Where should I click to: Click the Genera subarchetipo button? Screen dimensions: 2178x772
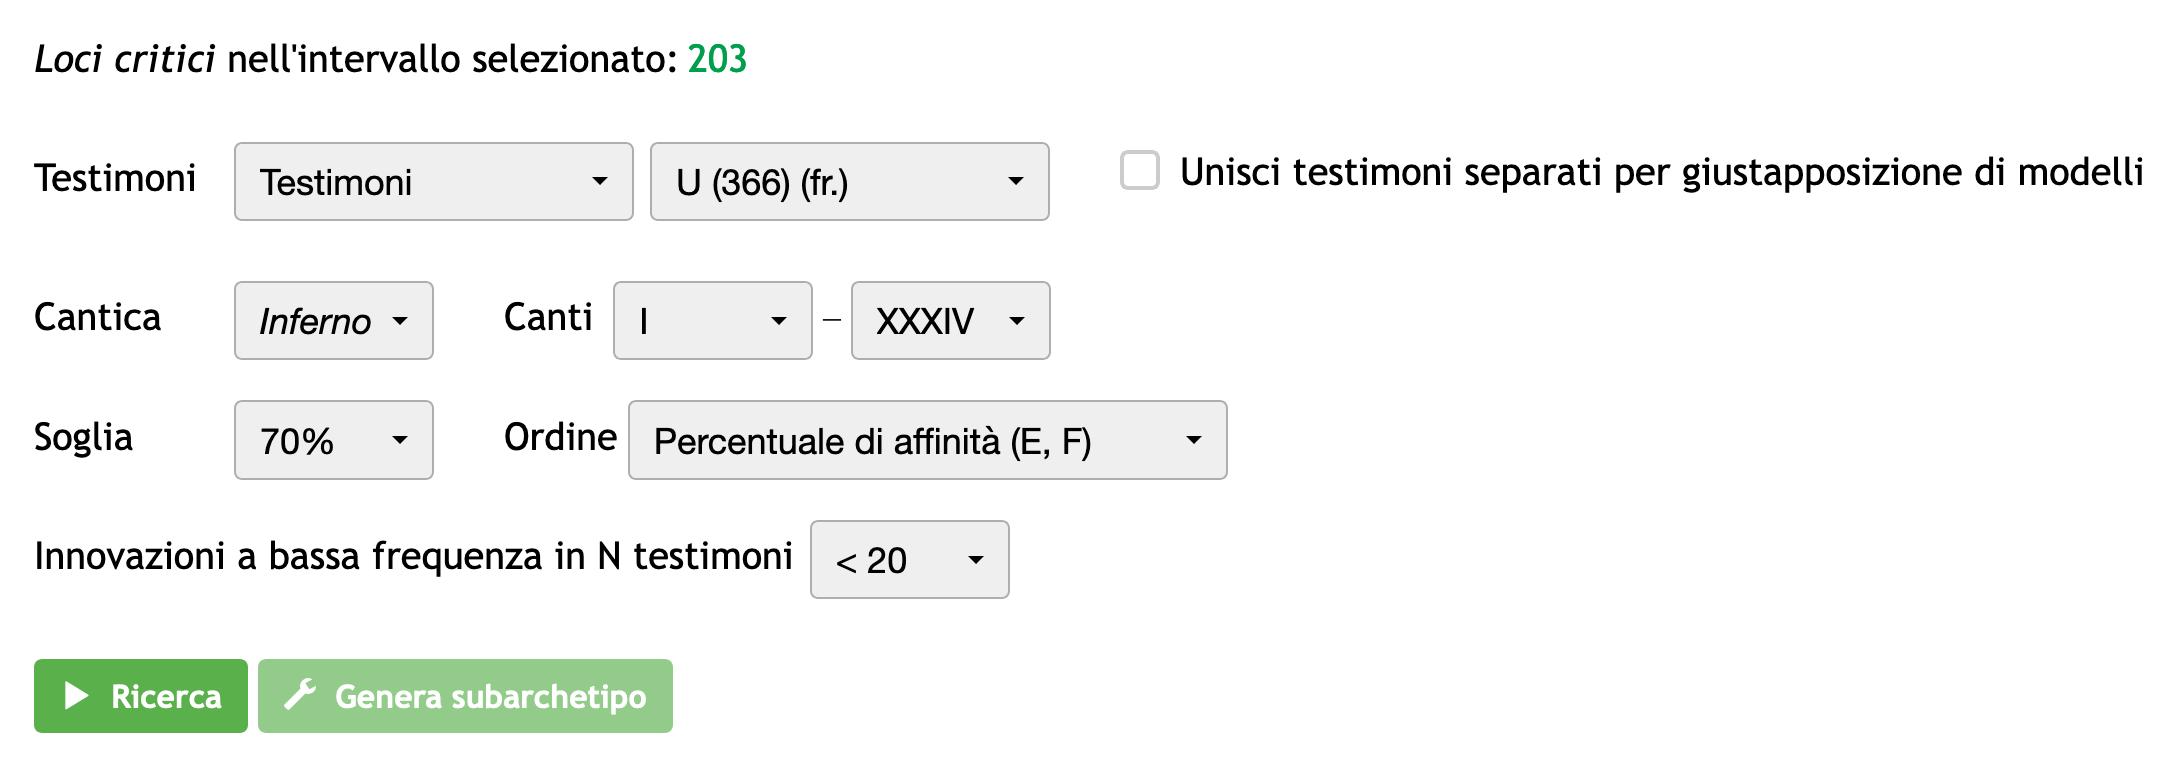tap(465, 696)
